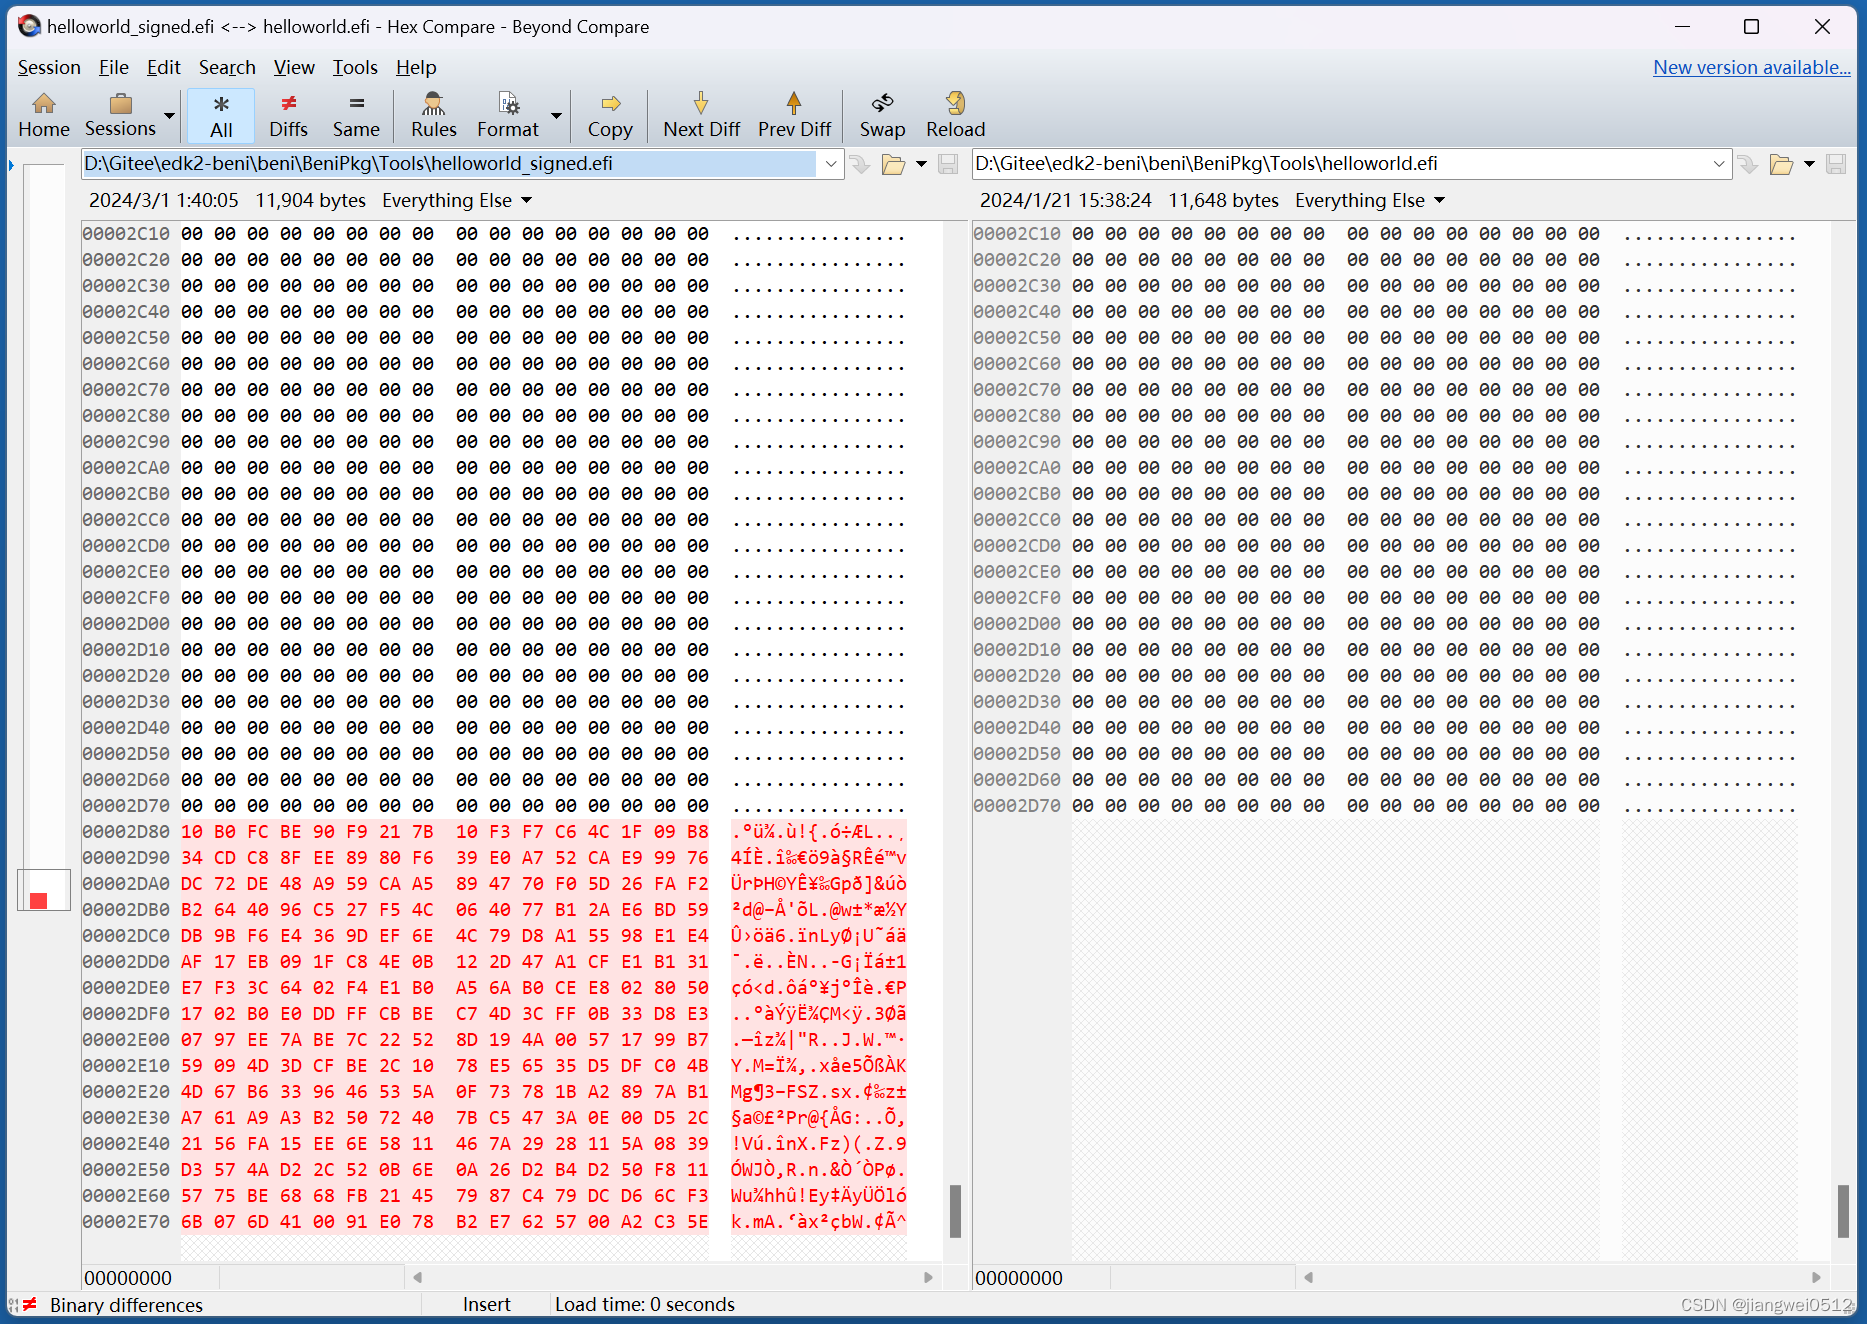Open the Help menu
The image size is (1867, 1324).
click(416, 67)
